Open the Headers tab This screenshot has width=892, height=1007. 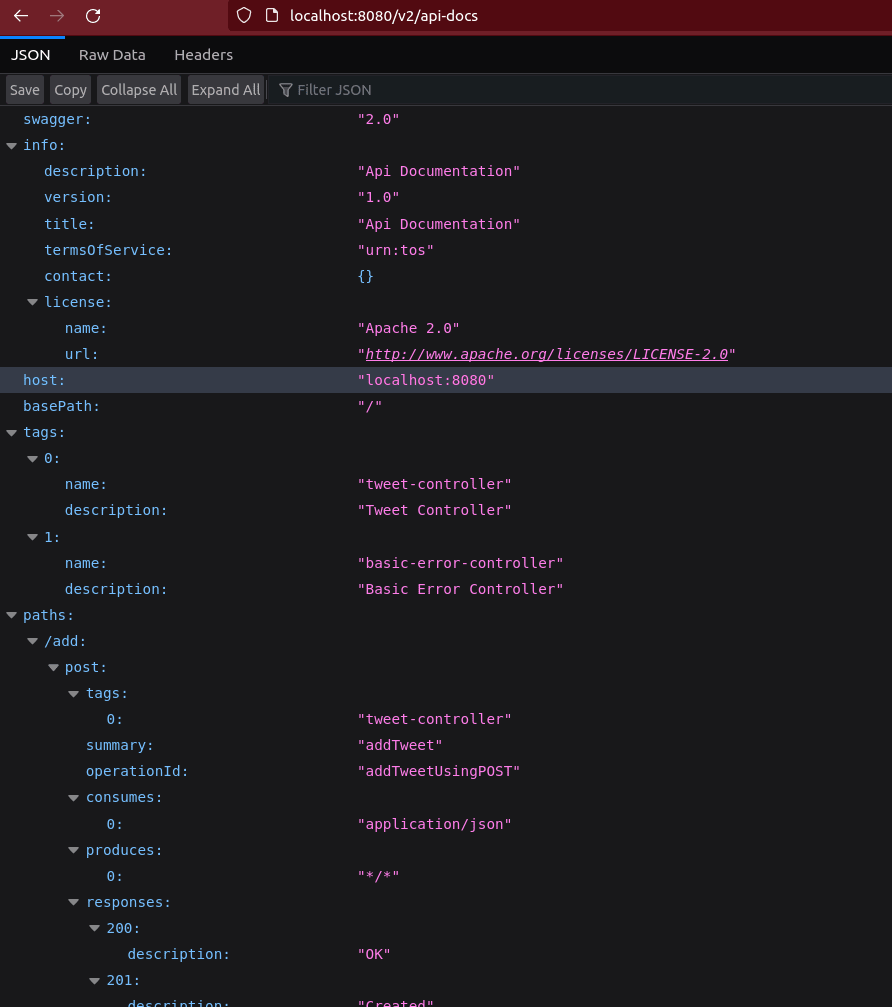tap(203, 55)
